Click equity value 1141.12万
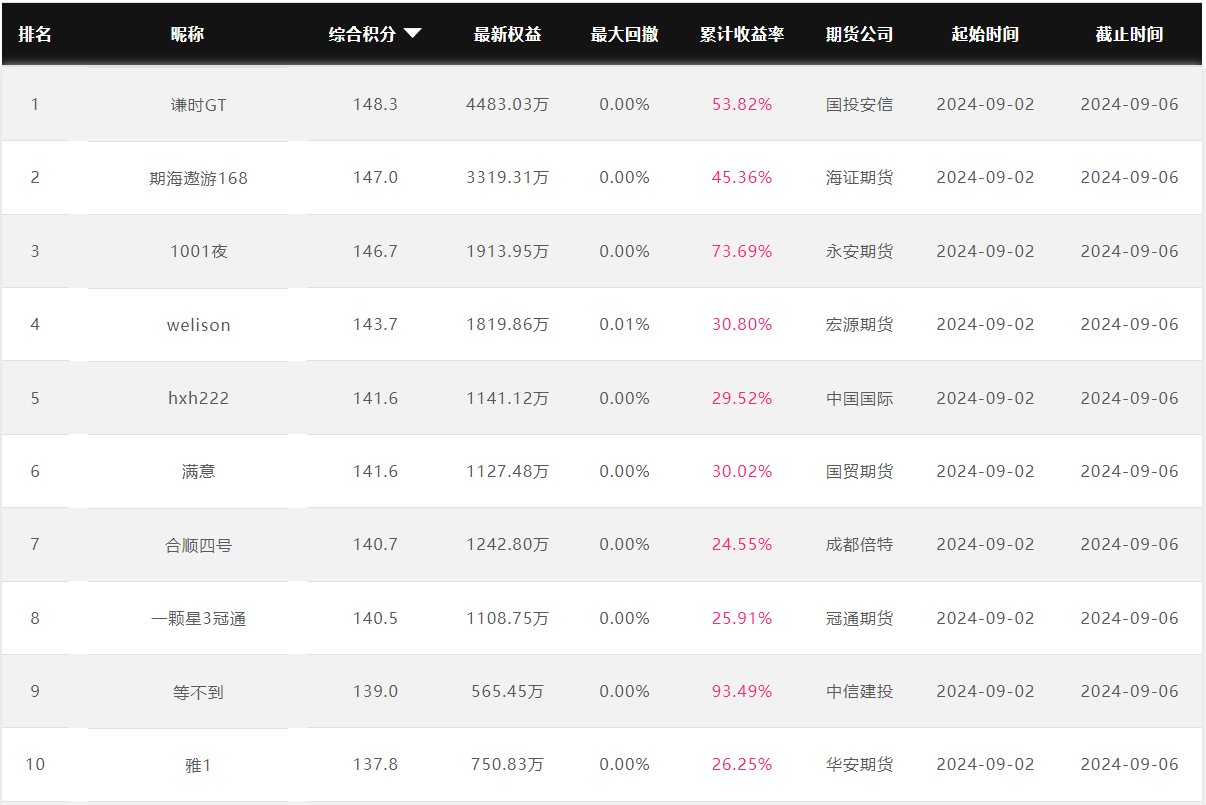The height and width of the screenshot is (805, 1206). [x=508, y=398]
